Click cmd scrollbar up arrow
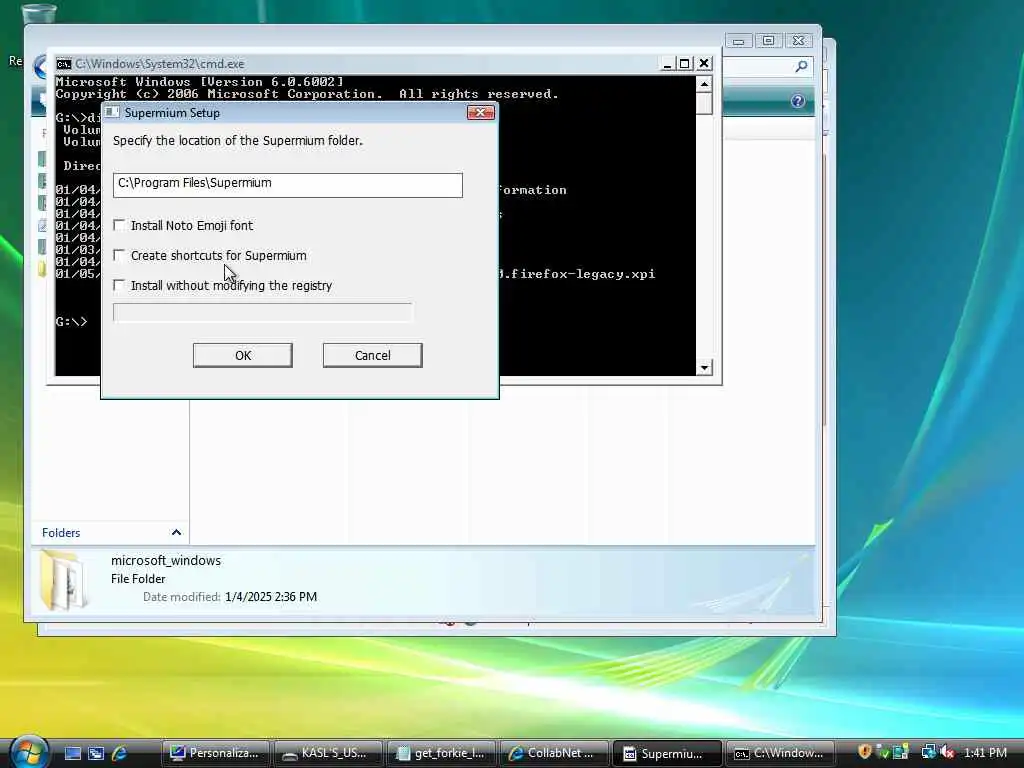Image resolution: width=1024 pixels, height=768 pixels. [x=704, y=84]
